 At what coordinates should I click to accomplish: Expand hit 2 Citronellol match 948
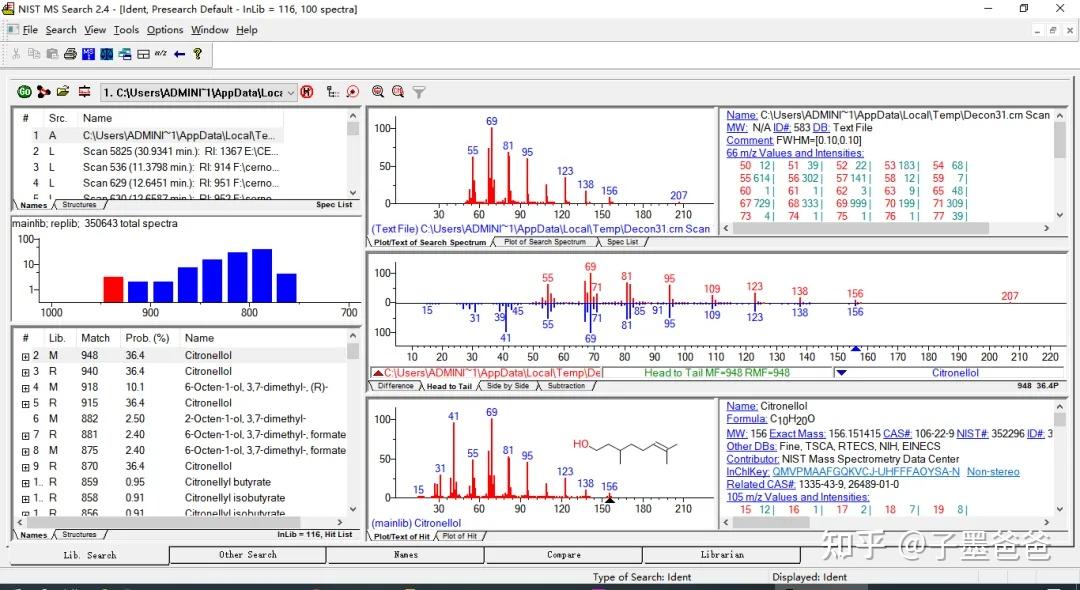tap(25, 357)
